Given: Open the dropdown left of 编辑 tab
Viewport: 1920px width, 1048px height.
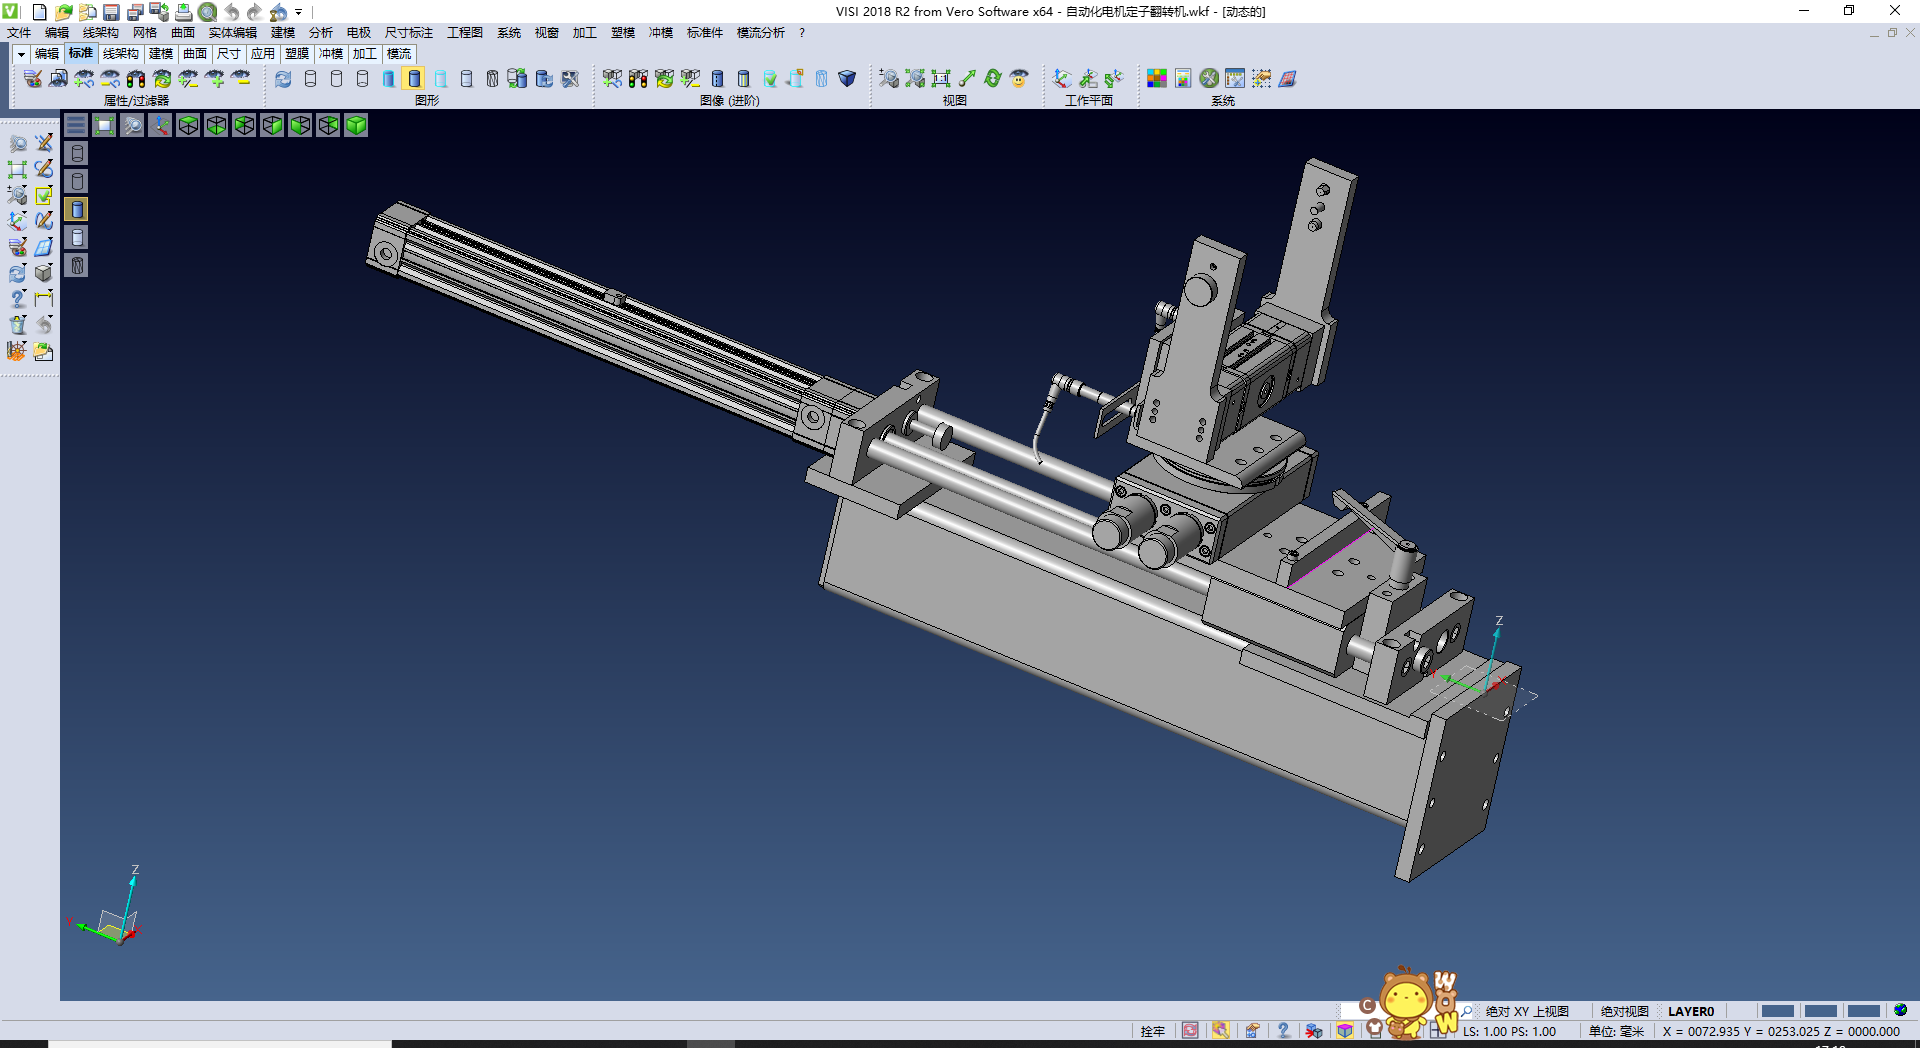Looking at the screenshot, I should coord(21,54).
